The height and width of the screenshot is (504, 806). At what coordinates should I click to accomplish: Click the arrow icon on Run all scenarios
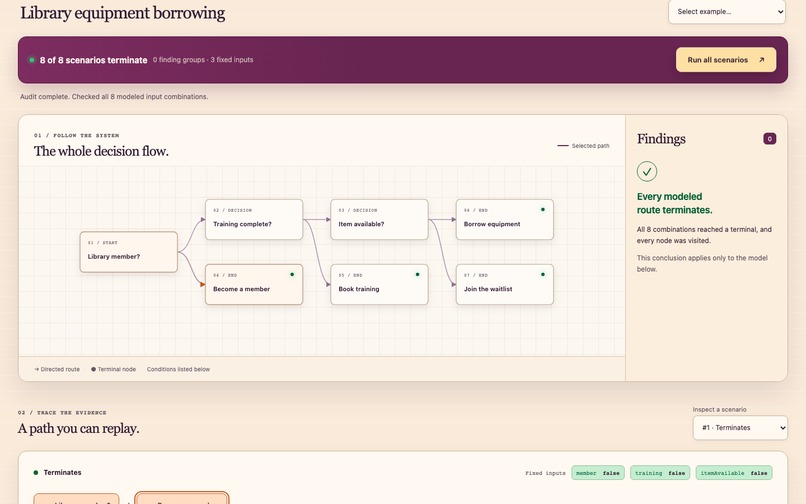761,60
